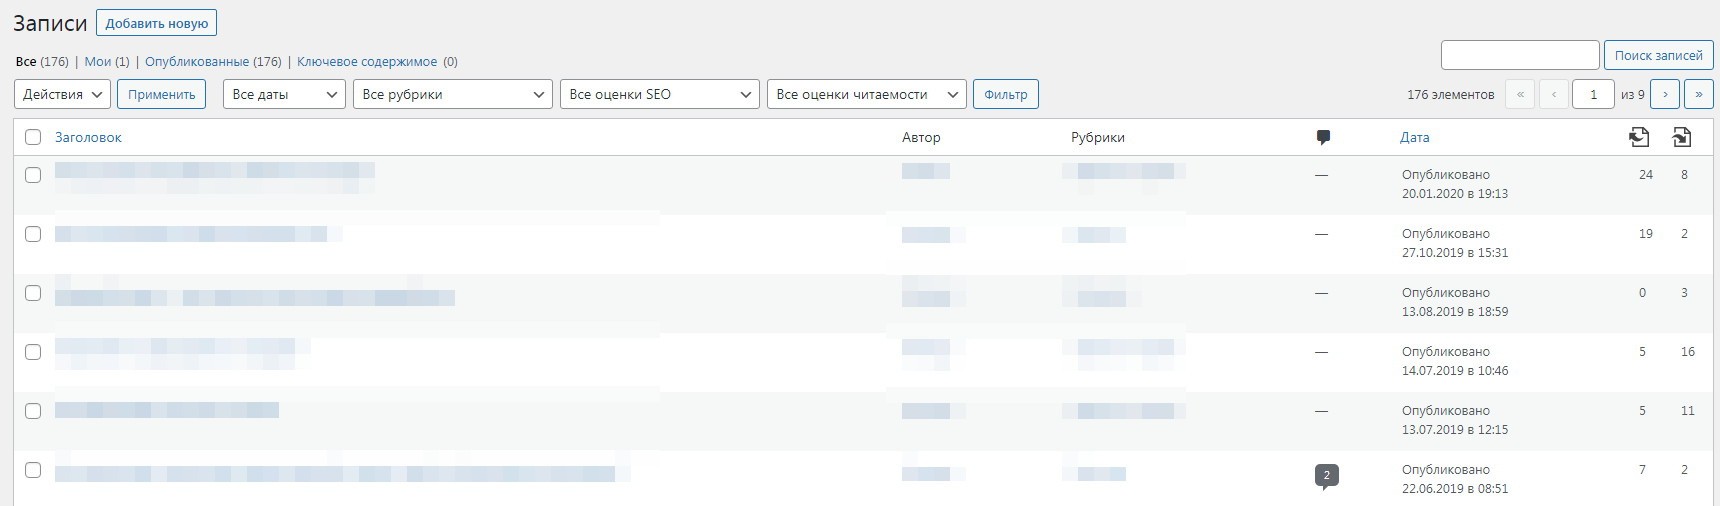Click the Добавить новую button
Image resolution: width=1720 pixels, height=506 pixels.
(157, 23)
